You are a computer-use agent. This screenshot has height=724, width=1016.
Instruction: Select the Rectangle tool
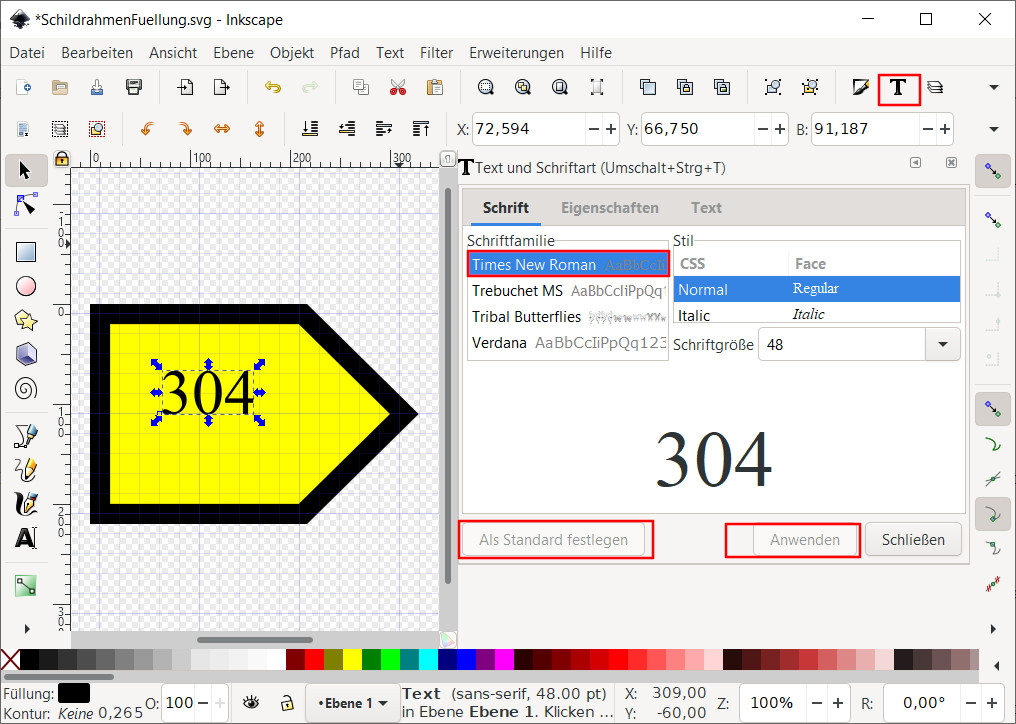(x=26, y=252)
